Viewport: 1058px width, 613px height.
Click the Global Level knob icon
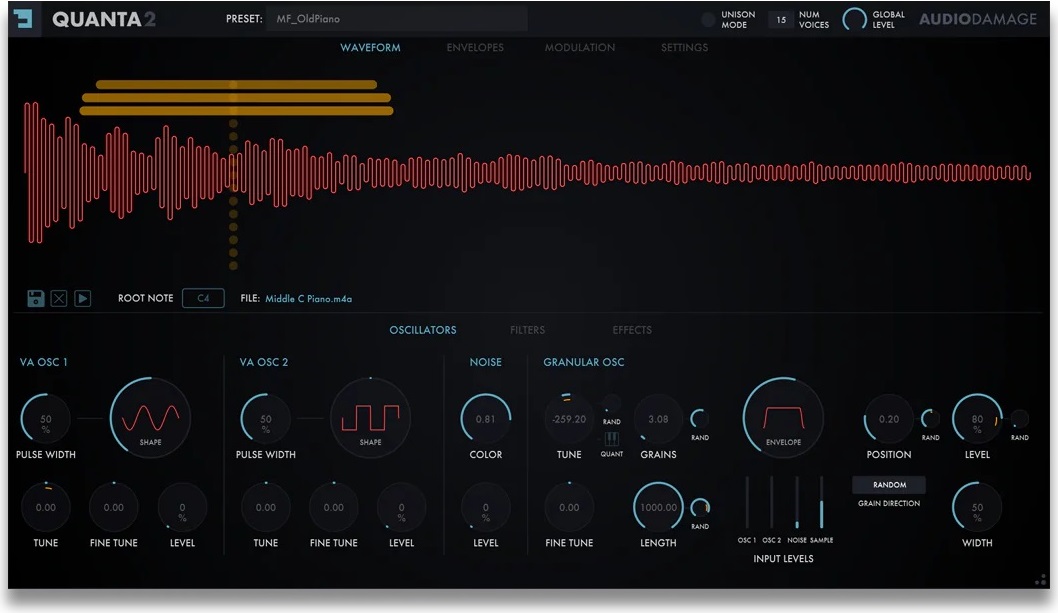(x=855, y=17)
